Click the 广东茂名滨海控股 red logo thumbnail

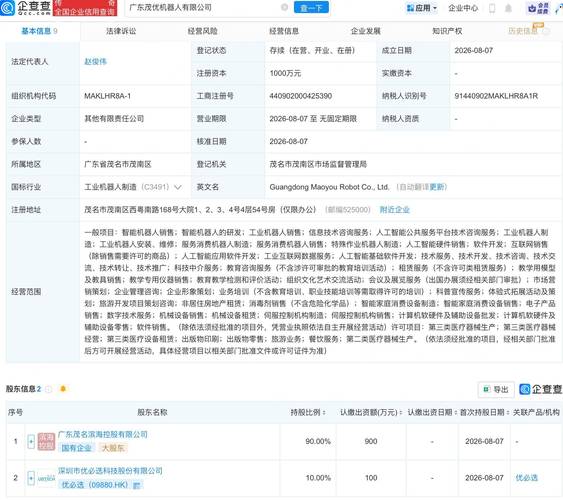click(46, 441)
